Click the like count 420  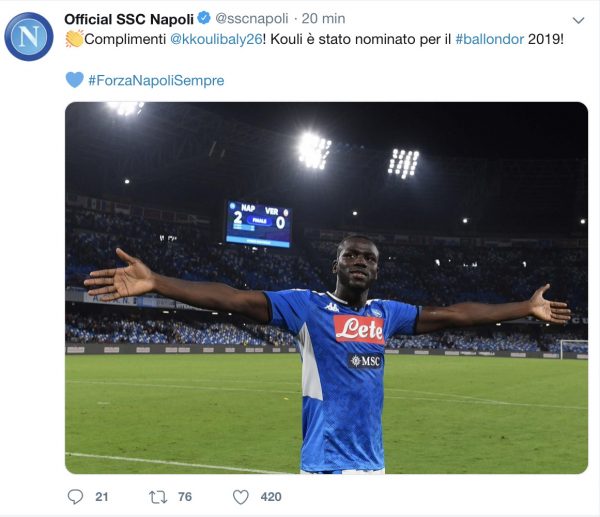270,497
